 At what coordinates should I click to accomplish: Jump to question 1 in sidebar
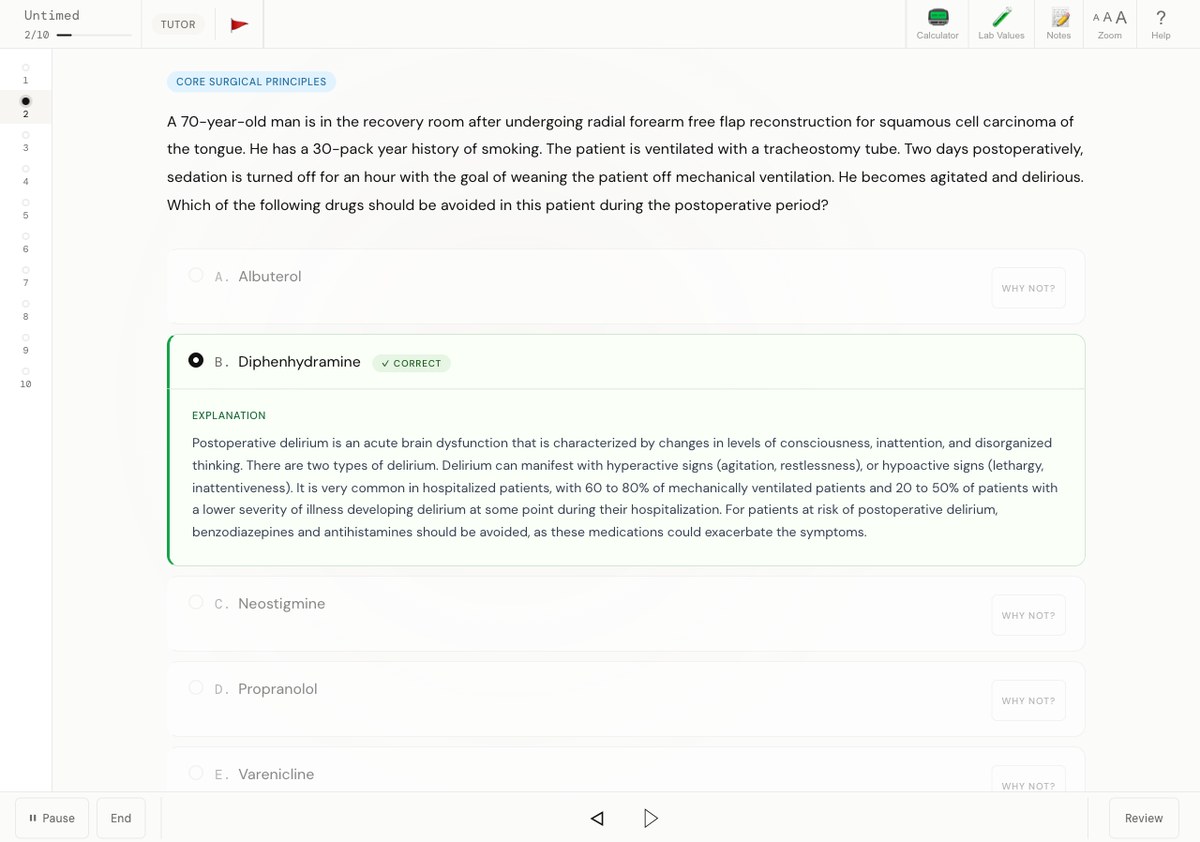click(25, 73)
